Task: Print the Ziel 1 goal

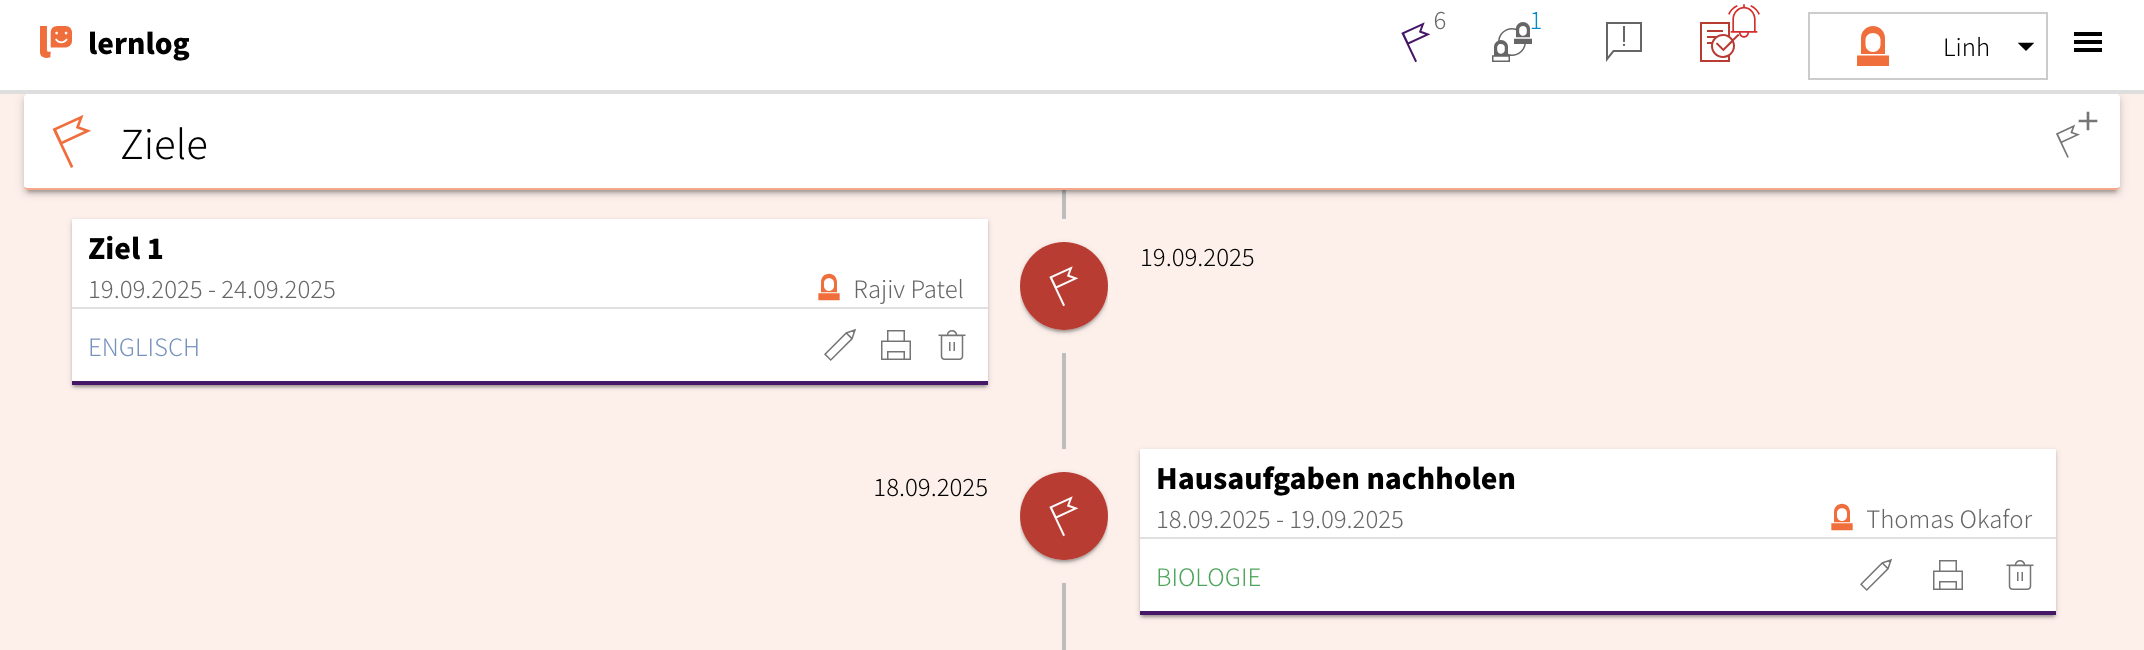Action: coord(896,345)
